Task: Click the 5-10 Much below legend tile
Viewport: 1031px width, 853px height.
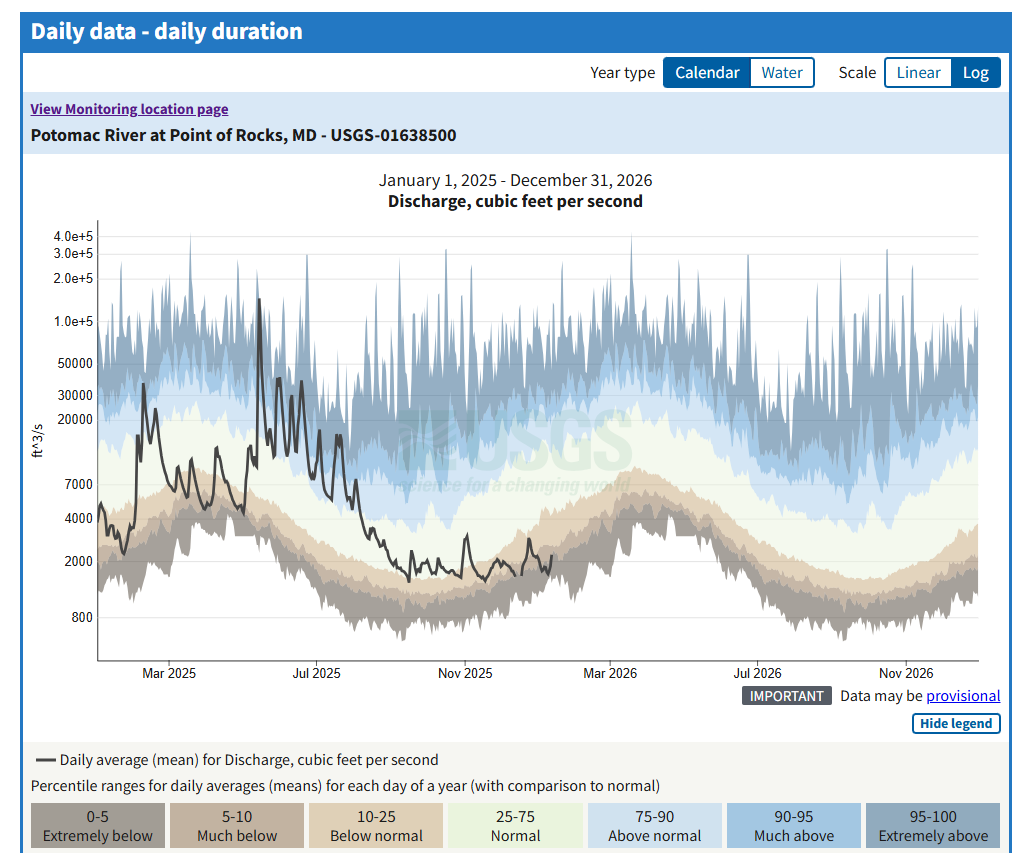Action: point(236,825)
